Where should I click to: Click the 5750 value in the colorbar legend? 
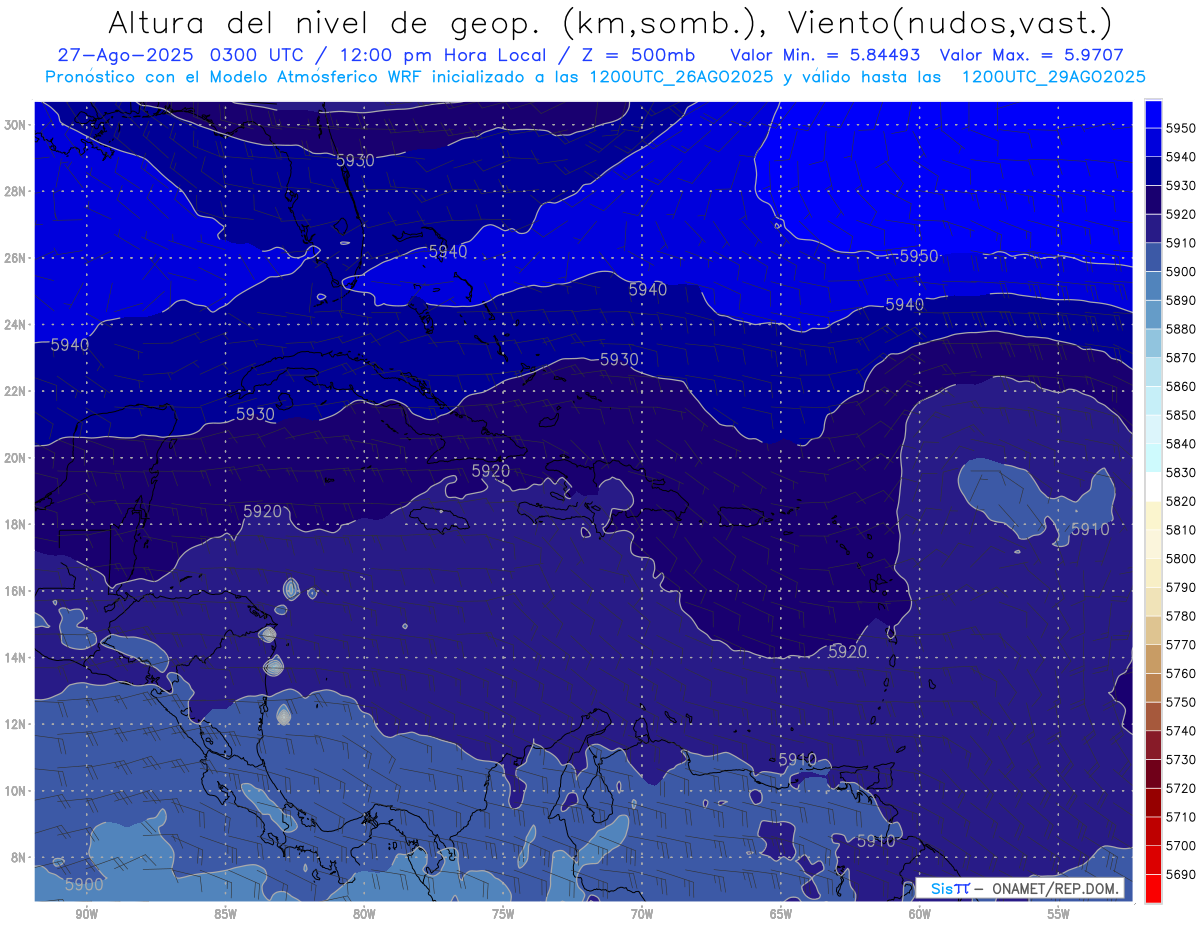[1181, 702]
